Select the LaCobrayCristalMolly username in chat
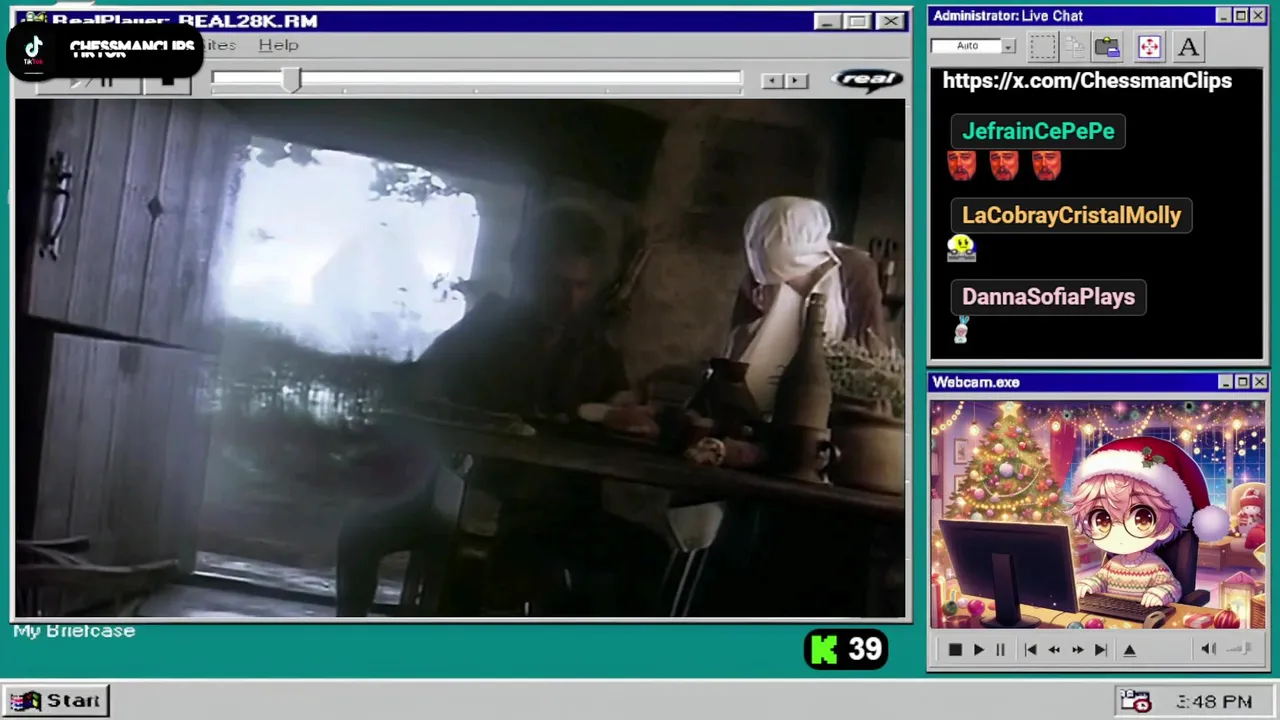The image size is (1280, 720). click(x=1071, y=215)
